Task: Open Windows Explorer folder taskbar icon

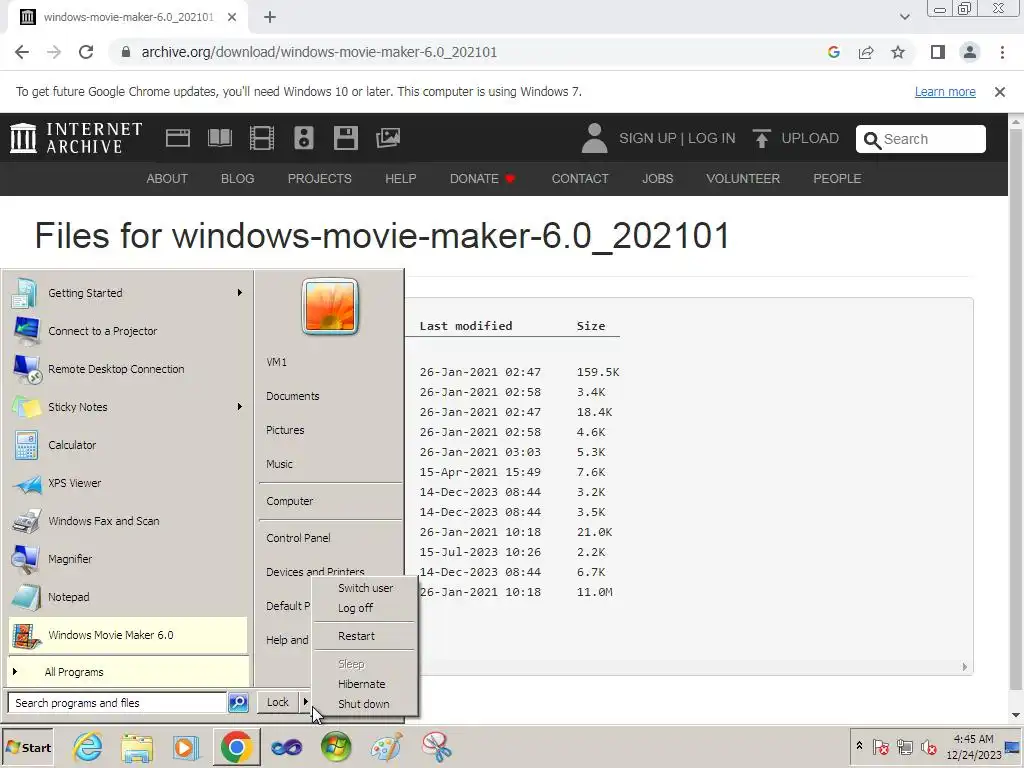Action: pyautogui.click(x=136, y=747)
